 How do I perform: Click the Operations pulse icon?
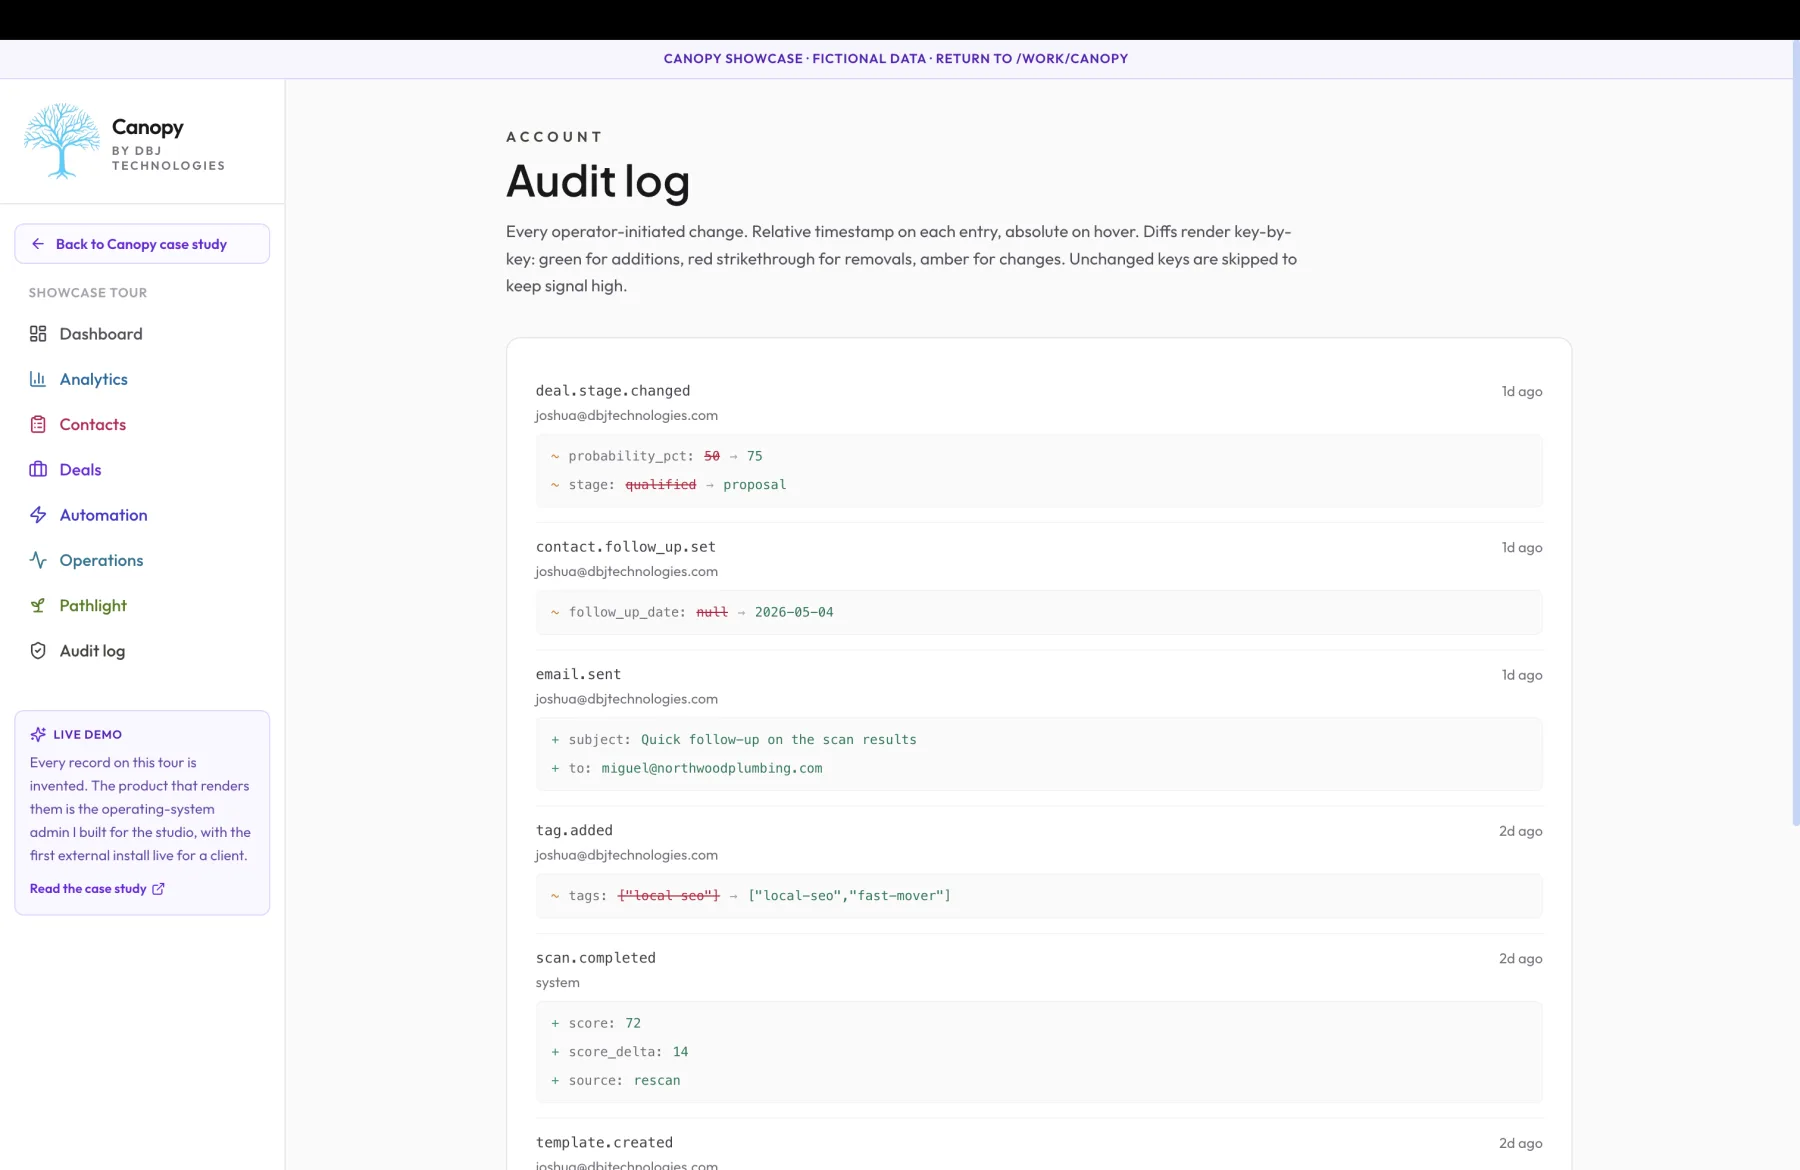38,560
